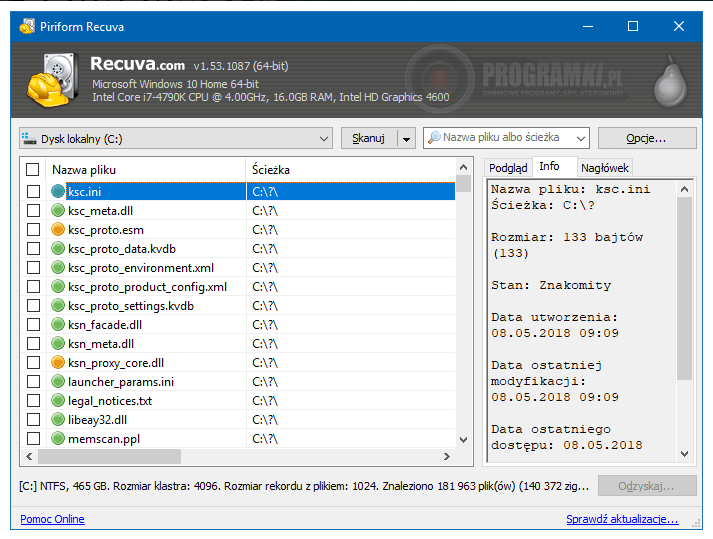The width and height of the screenshot is (713, 539).
Task: Click the Recuva hard drive helmet logo
Action: [x=52, y=80]
